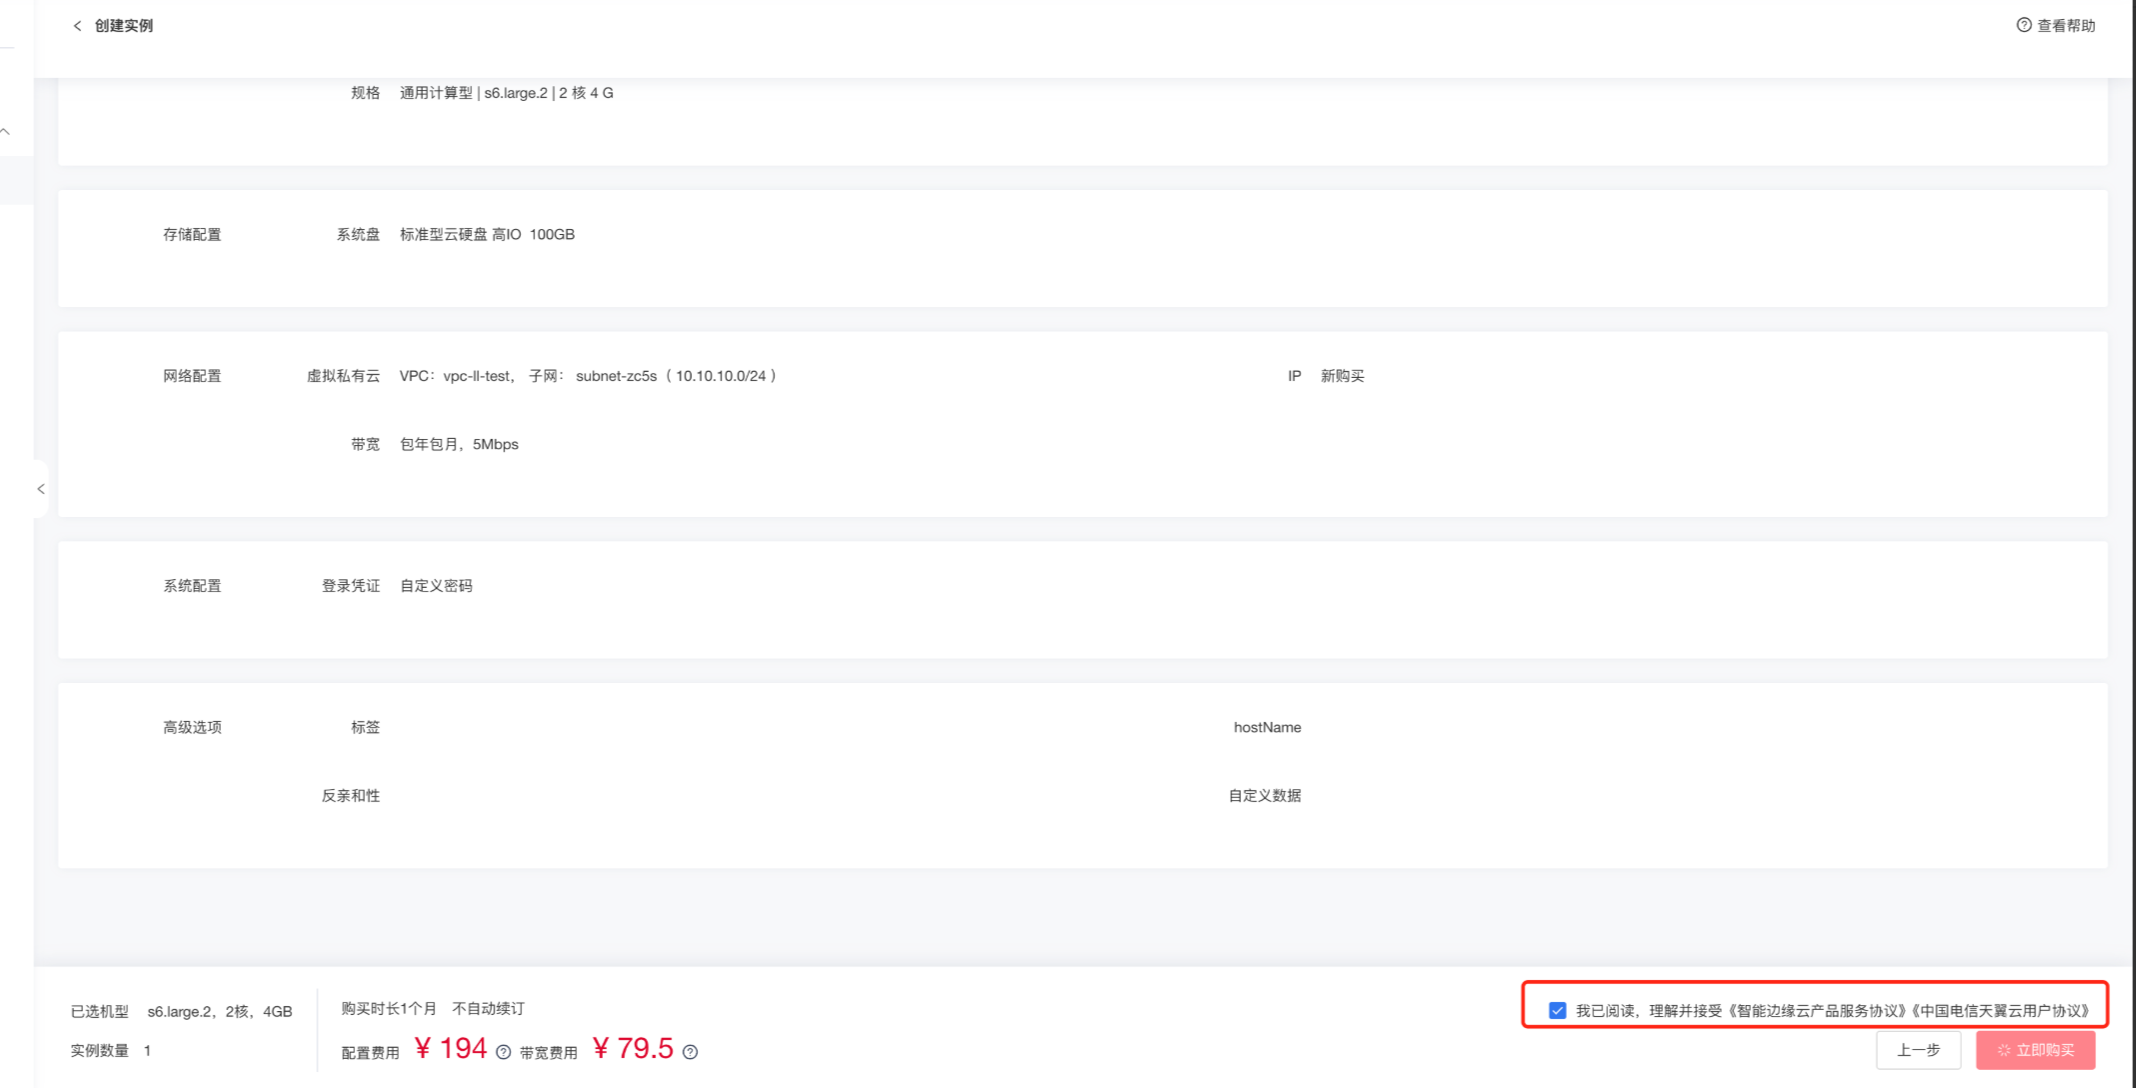The width and height of the screenshot is (2136, 1088).
Task: Click the question-mark icon beside 查看帮助
Action: coord(2023,25)
